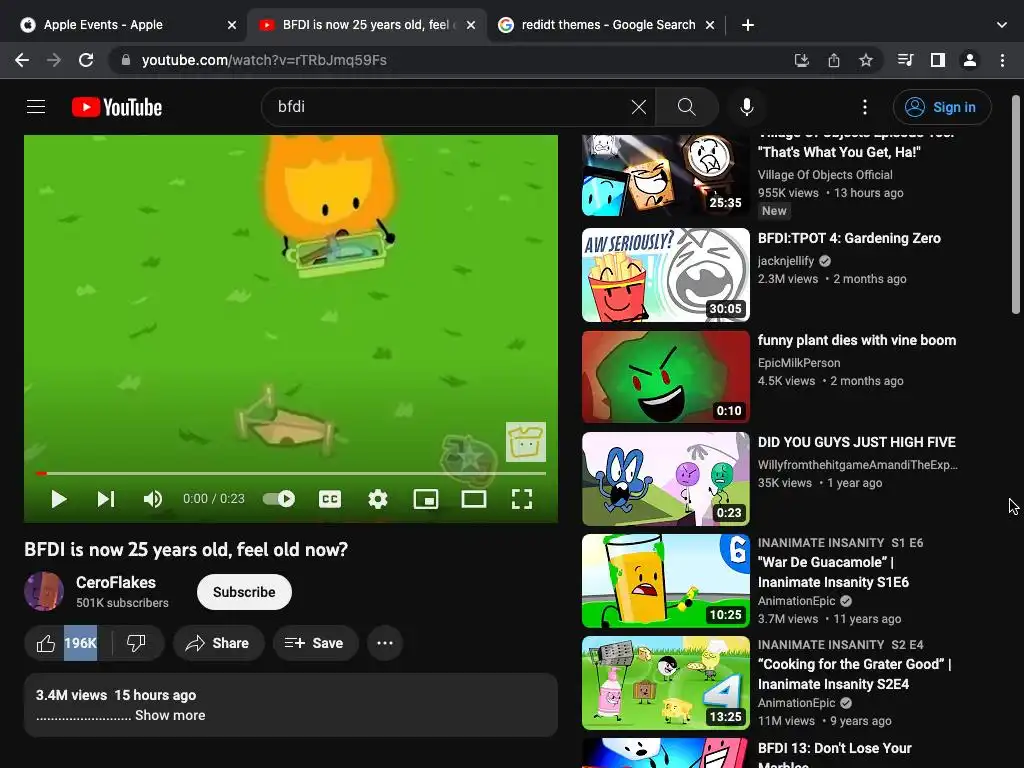Start voice search with microphone
Image resolution: width=1024 pixels, height=768 pixels.
(746, 107)
